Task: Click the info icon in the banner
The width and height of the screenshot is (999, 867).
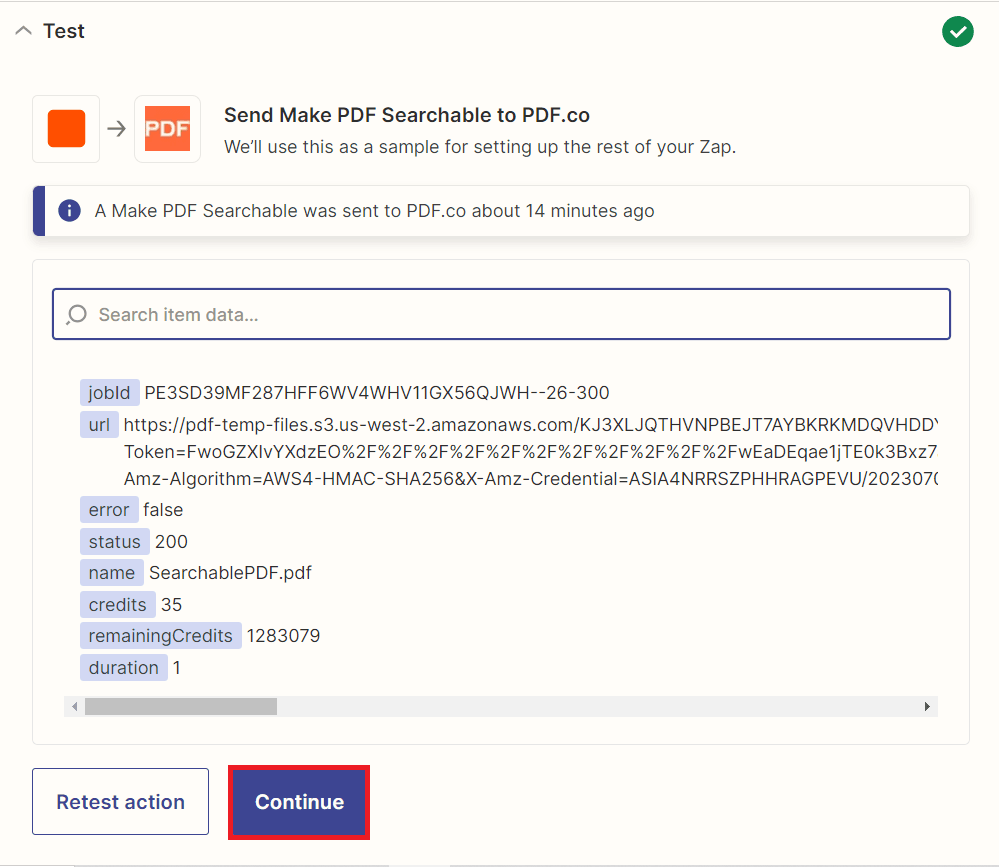Action: click(x=68, y=211)
